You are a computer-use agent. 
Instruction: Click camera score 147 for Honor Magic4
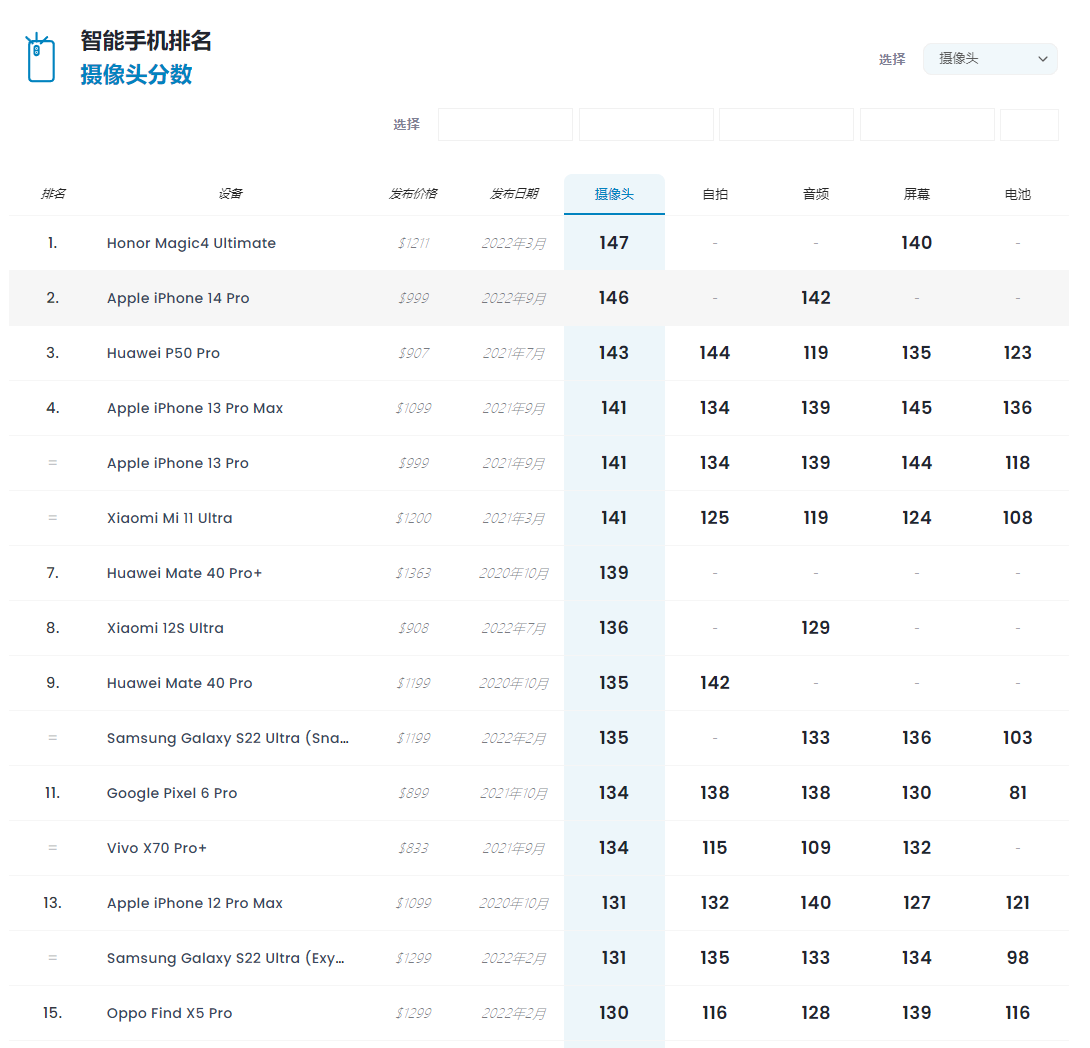tap(614, 243)
